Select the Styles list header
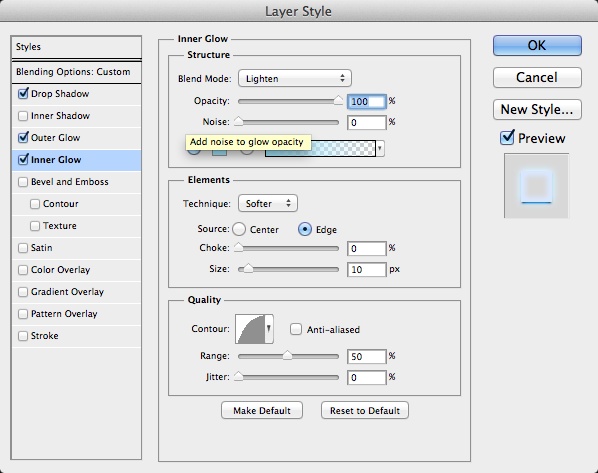The height and width of the screenshot is (473, 598). click(77, 47)
